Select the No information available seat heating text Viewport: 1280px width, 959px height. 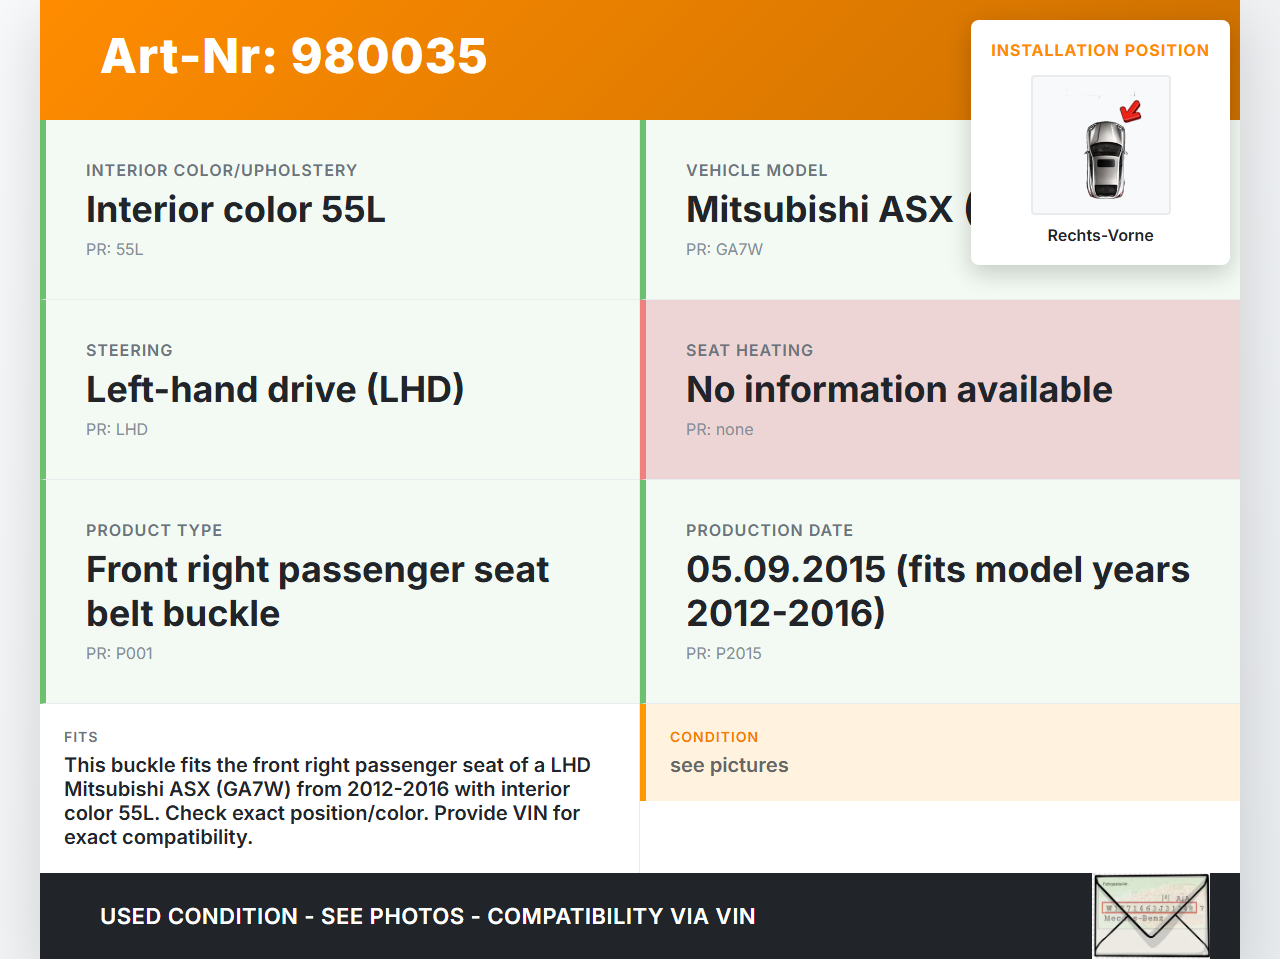pos(899,390)
